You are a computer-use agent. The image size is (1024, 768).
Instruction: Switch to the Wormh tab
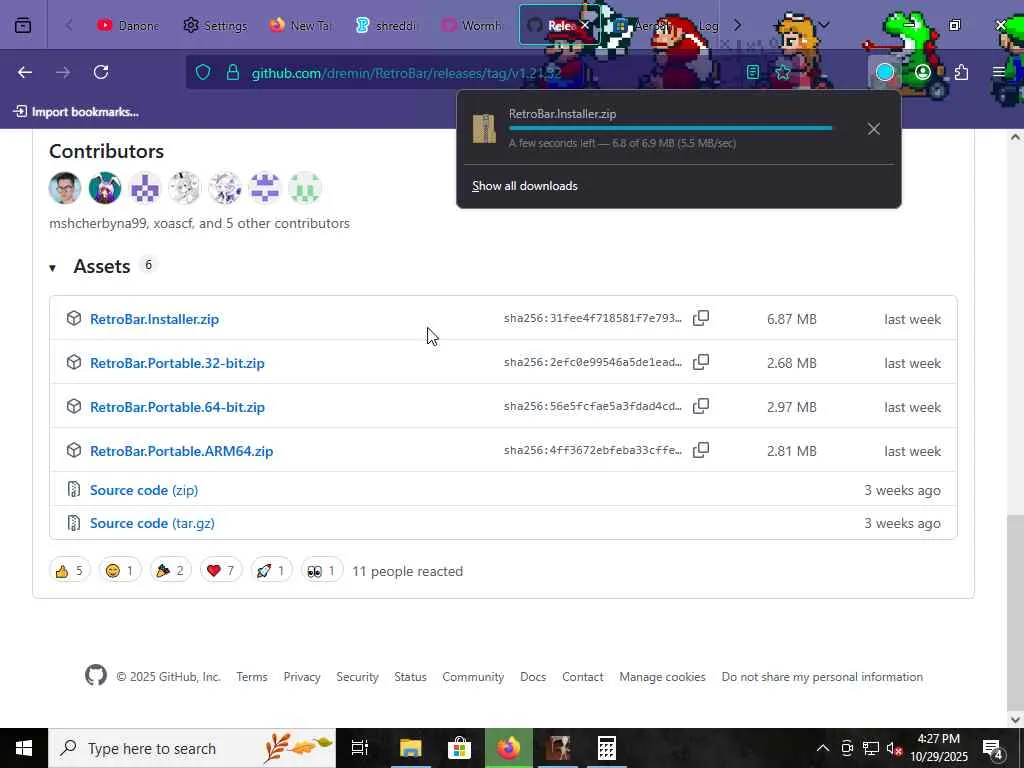tap(473, 25)
